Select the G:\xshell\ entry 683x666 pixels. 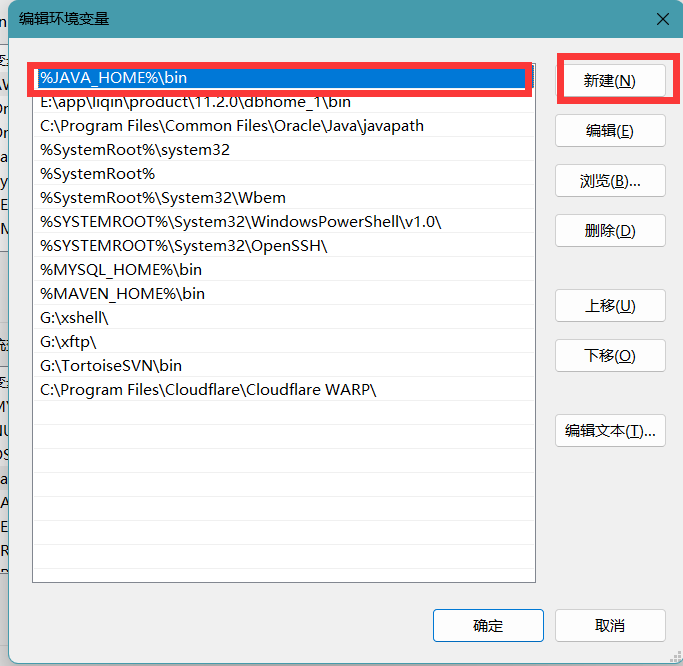click(284, 318)
